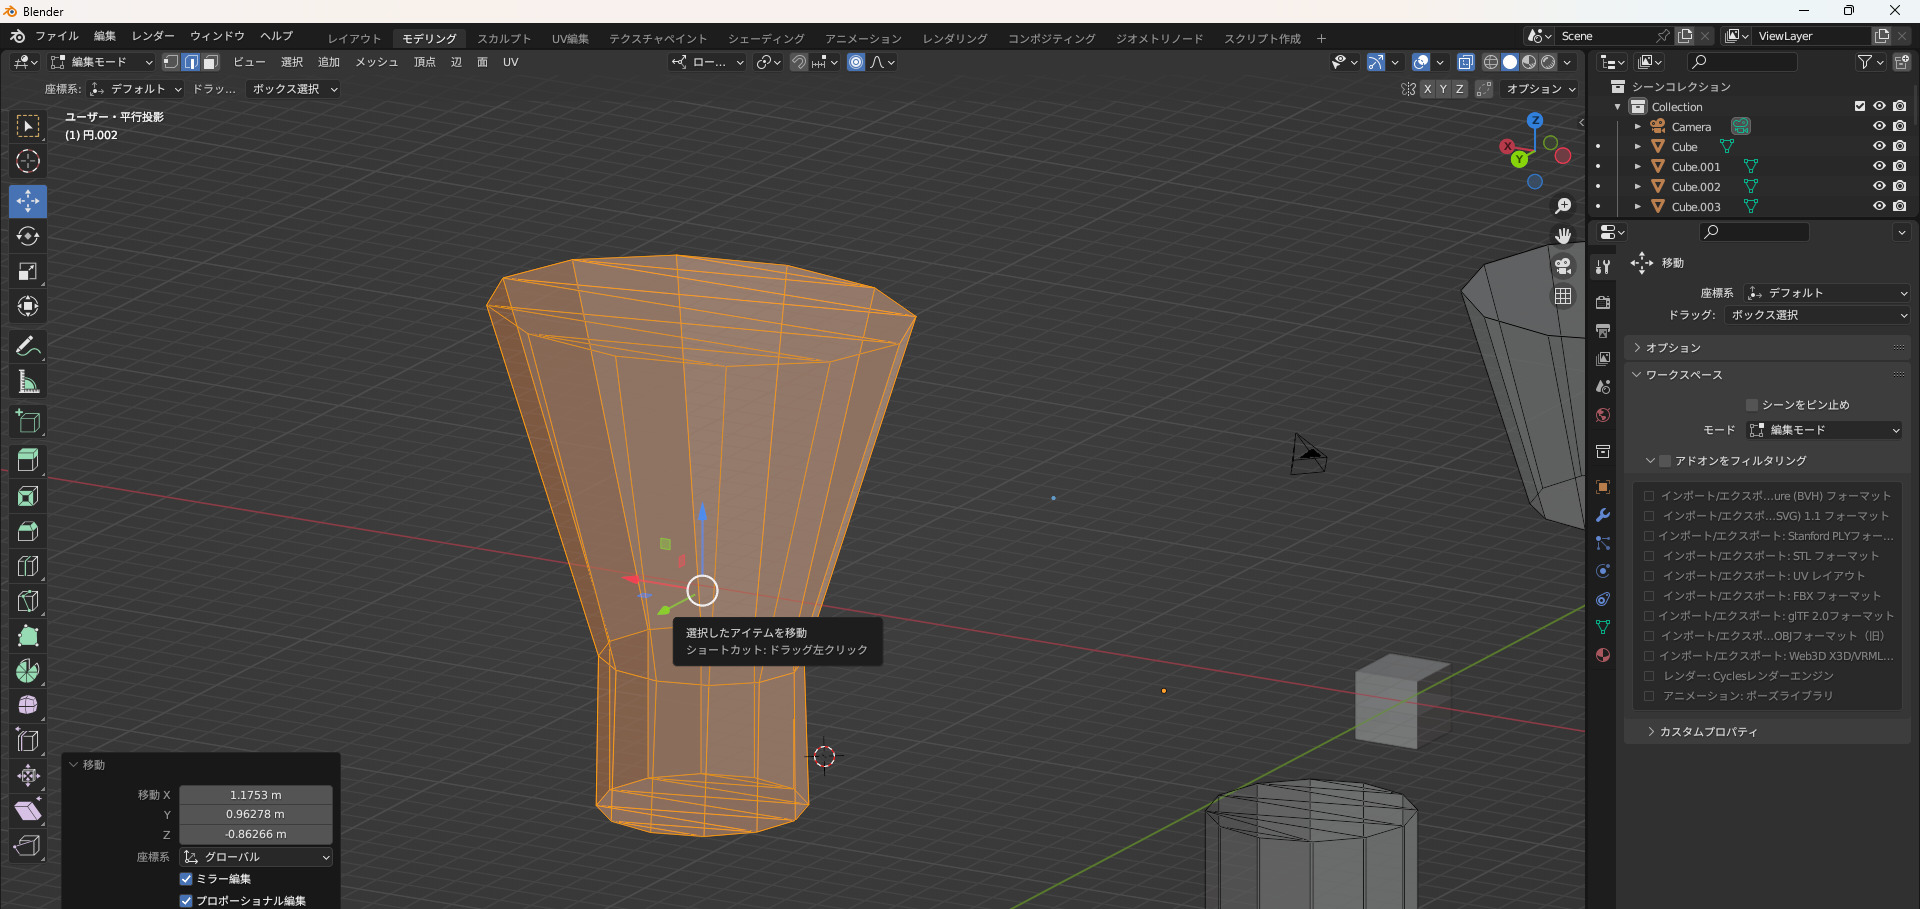Select the Inset Faces tool
The width and height of the screenshot is (1920, 909).
[x=28, y=496]
